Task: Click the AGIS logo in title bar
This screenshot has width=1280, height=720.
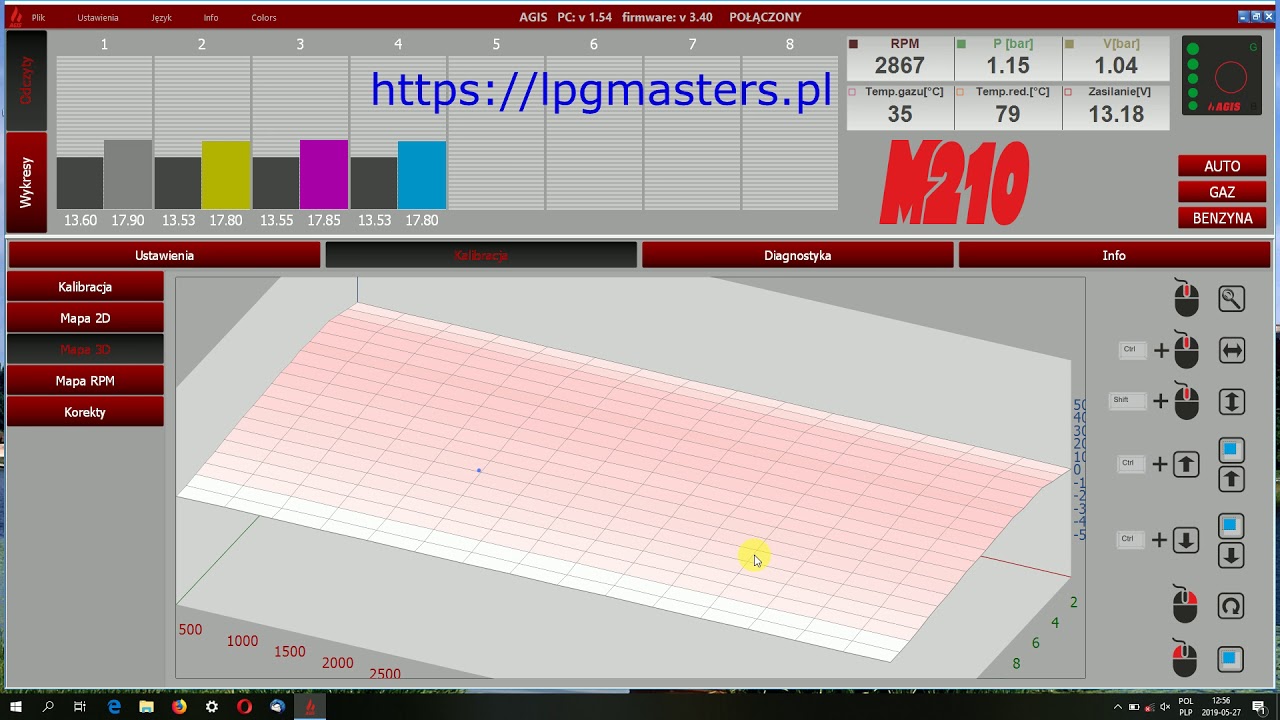Action: pyautogui.click(x=15, y=17)
